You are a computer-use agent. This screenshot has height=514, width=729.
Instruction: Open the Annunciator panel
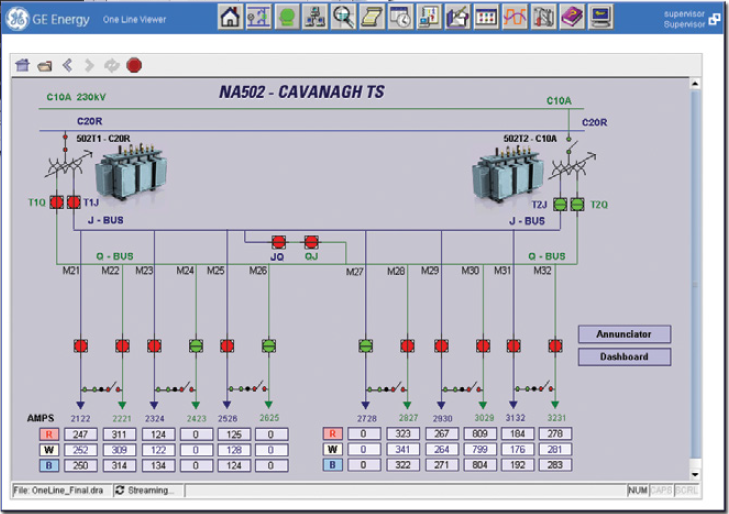coord(624,334)
